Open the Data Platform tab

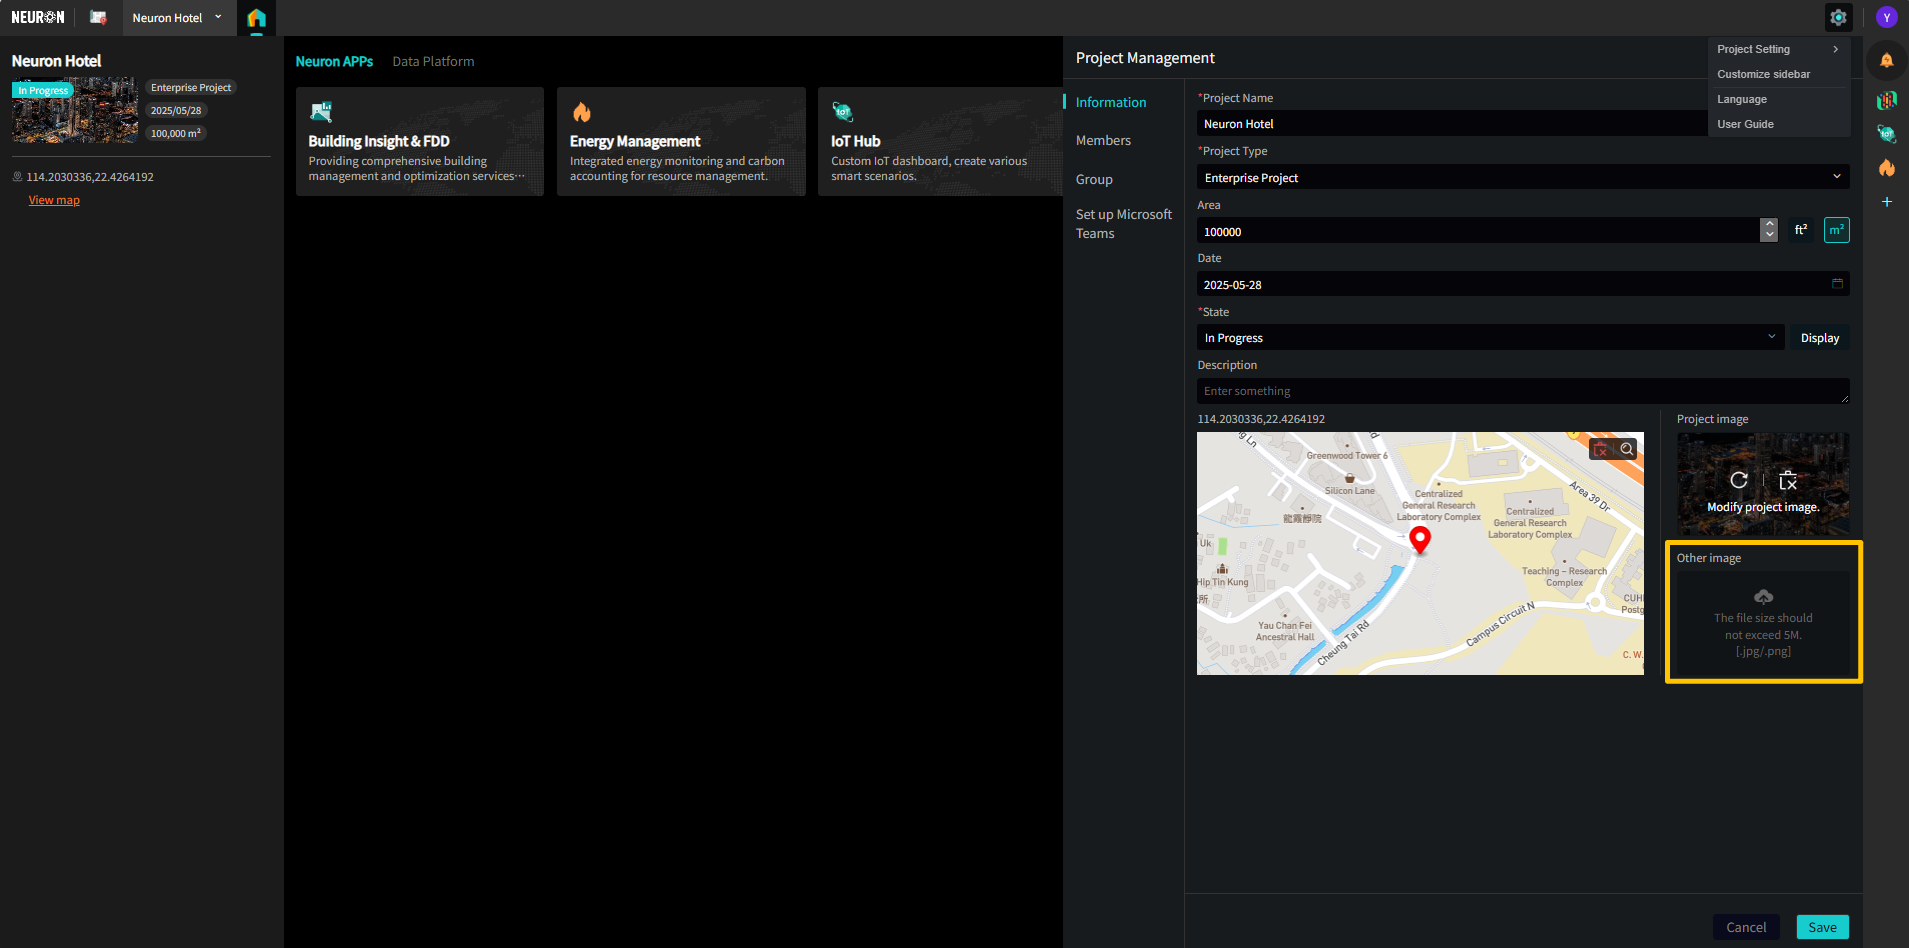(x=433, y=61)
